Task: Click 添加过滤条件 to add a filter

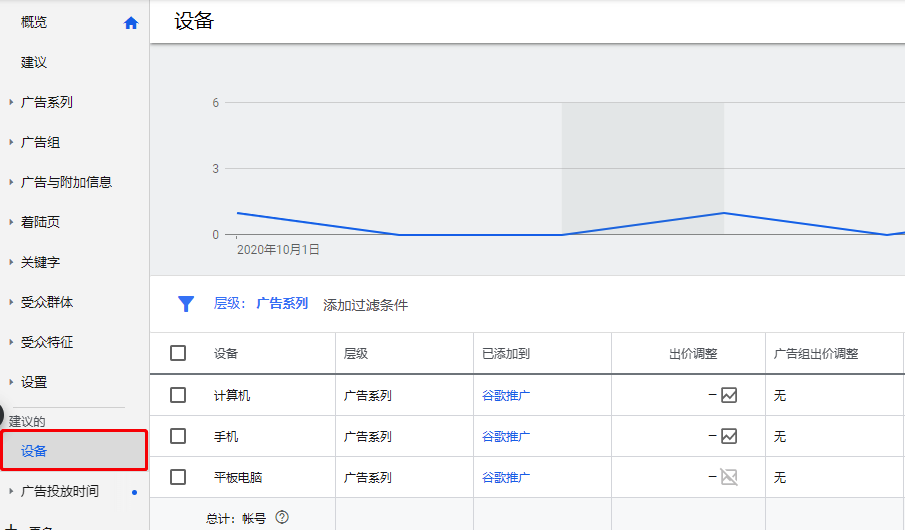Action: point(365,305)
